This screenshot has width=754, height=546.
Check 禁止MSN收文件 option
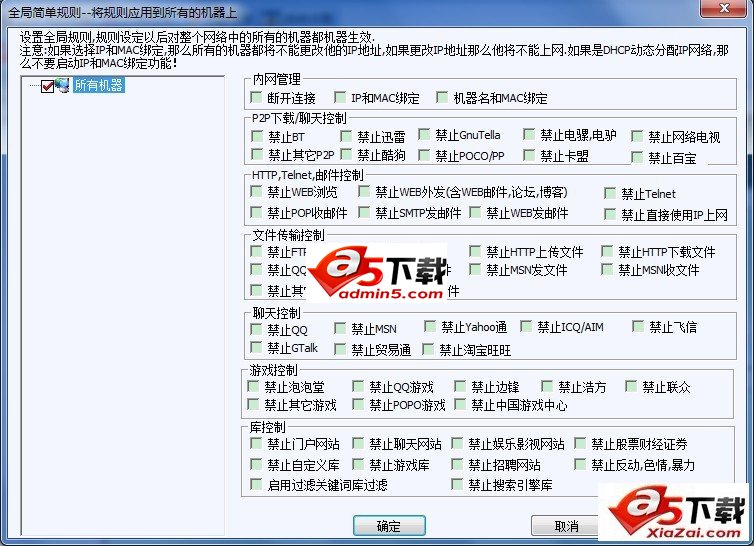tap(607, 269)
